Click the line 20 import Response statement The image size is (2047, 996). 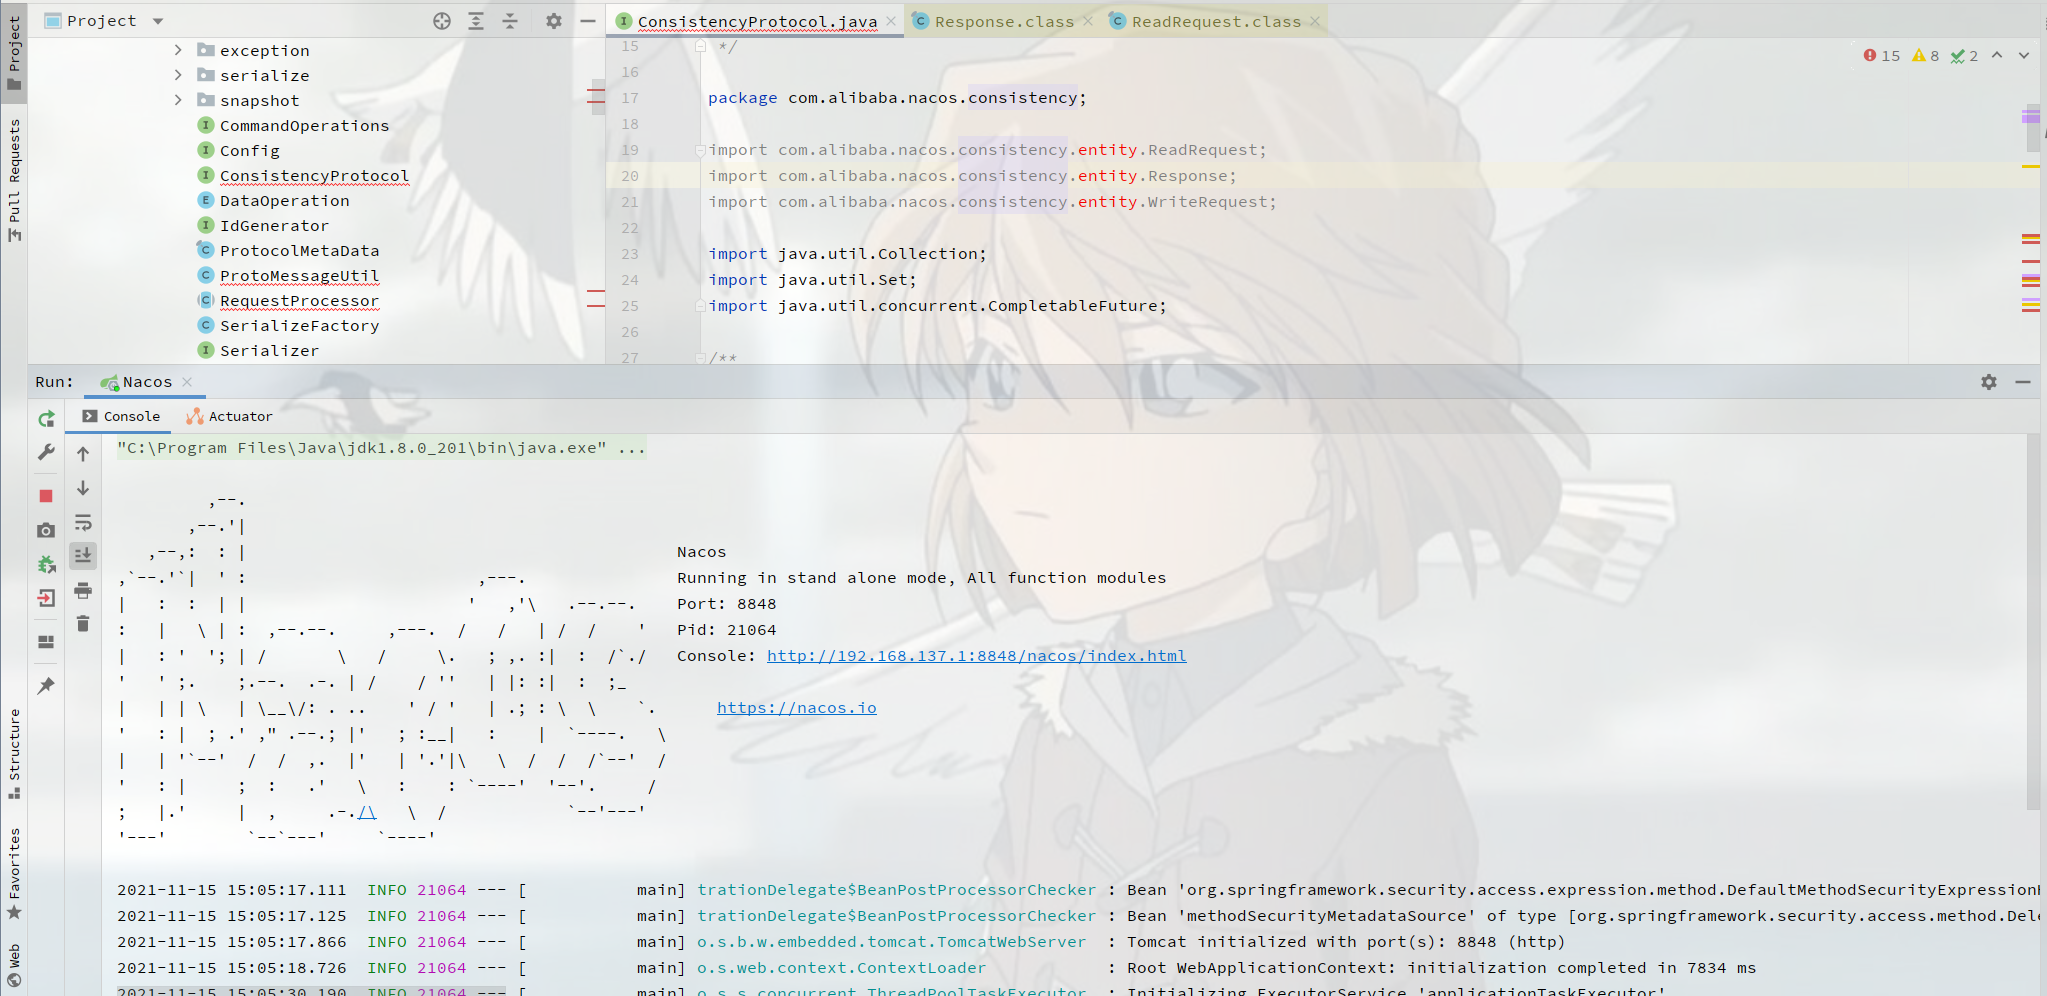pyautogui.click(x=972, y=176)
